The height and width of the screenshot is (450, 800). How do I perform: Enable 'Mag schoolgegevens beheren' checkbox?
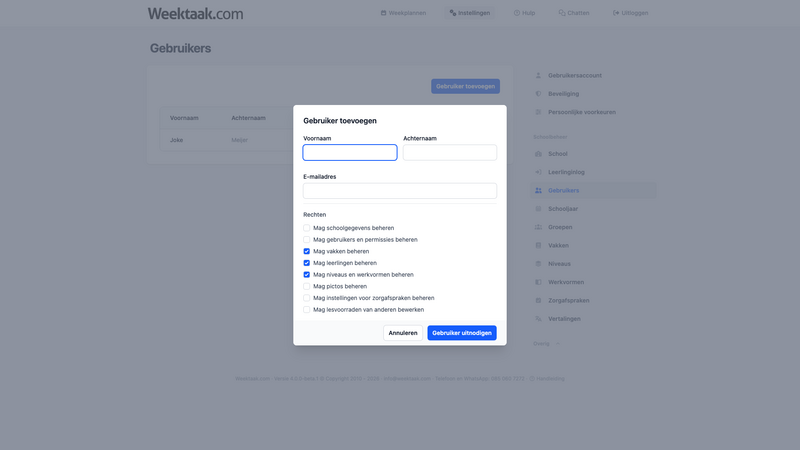307,228
